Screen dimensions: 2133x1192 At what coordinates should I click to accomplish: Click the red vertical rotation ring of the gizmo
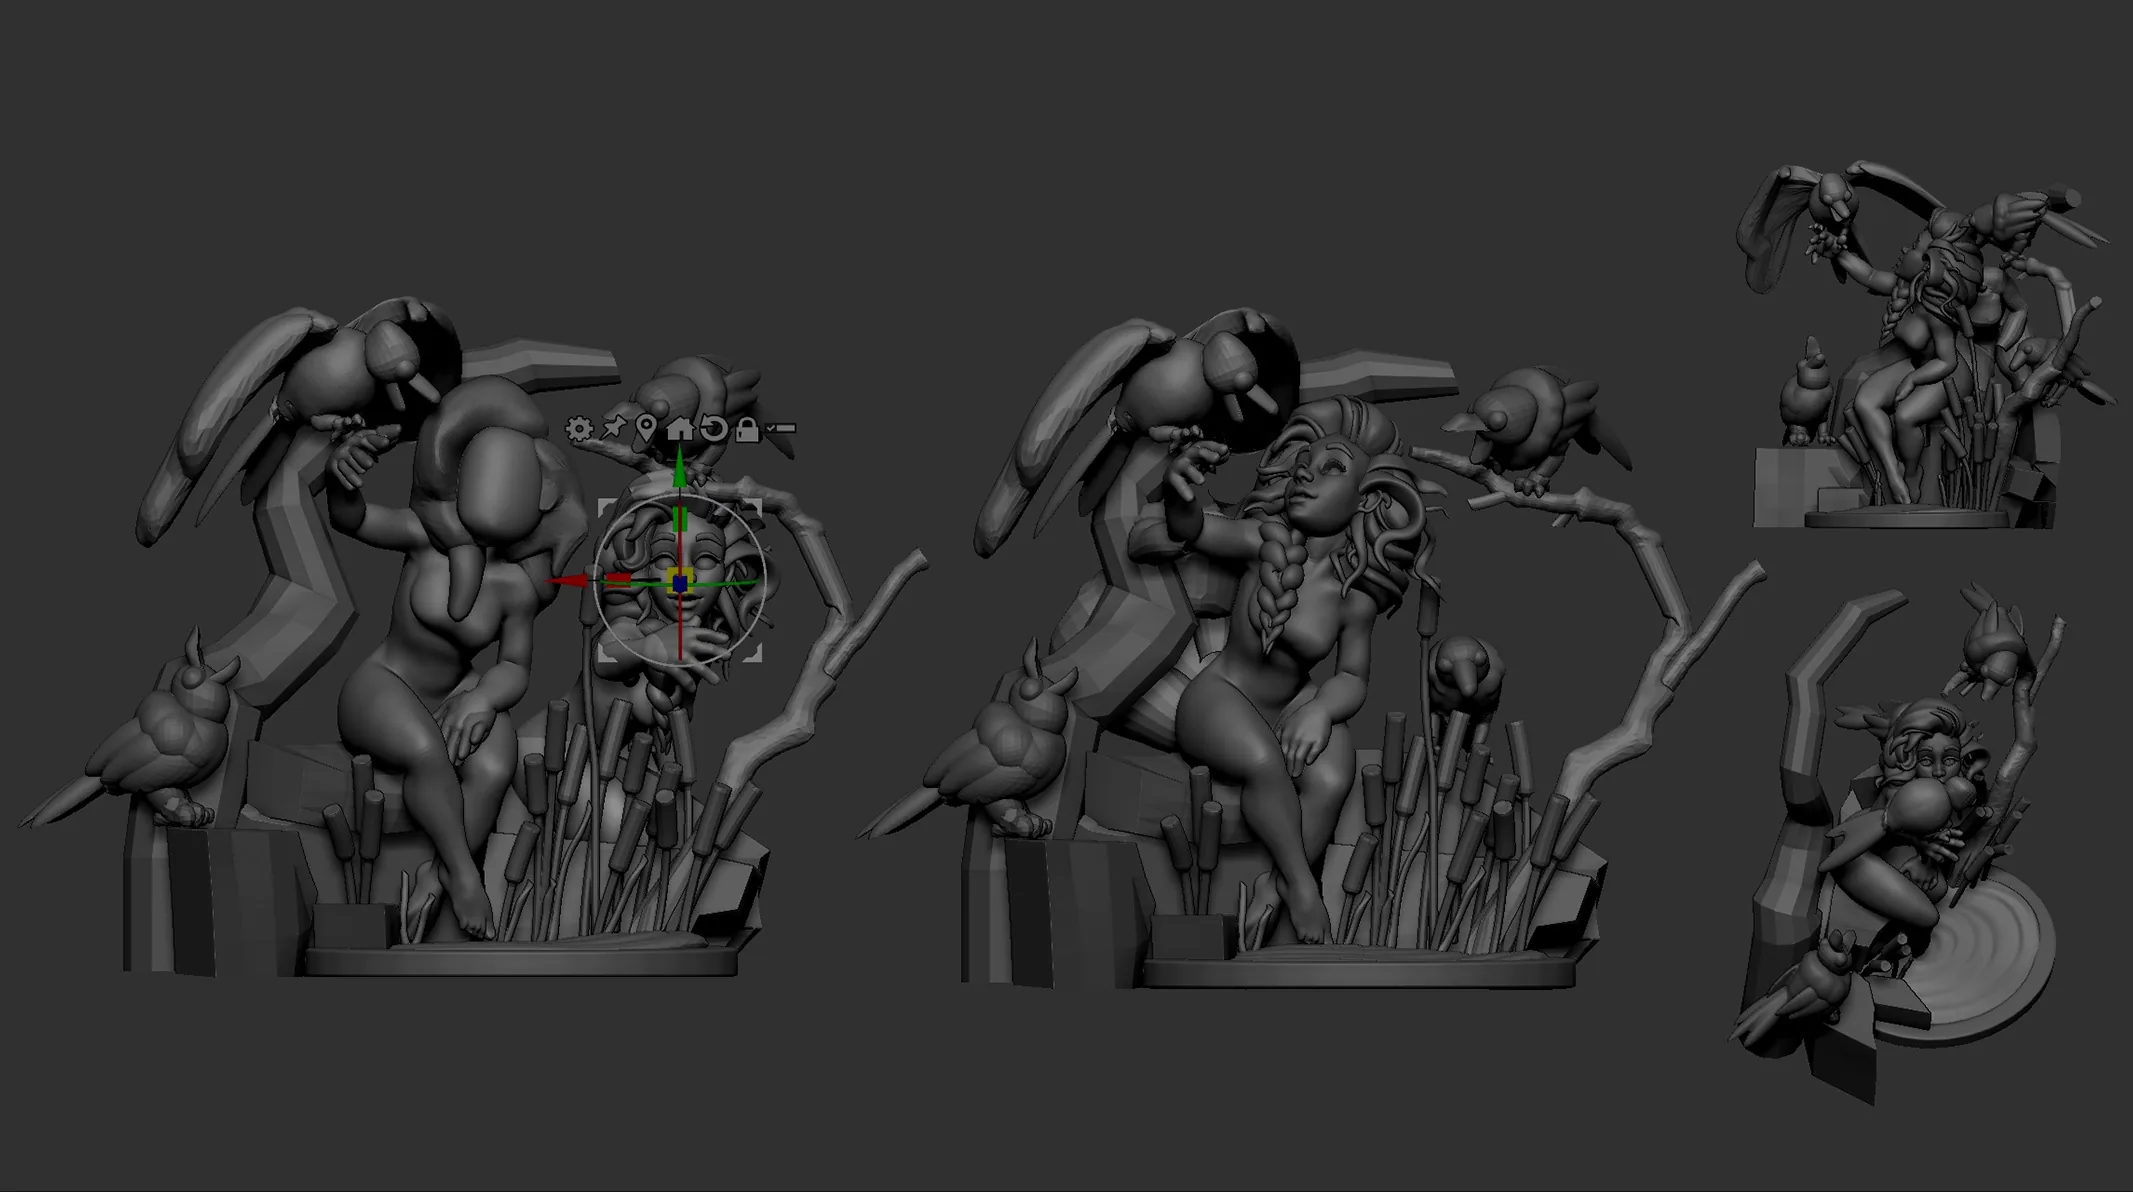pyautogui.click(x=680, y=630)
